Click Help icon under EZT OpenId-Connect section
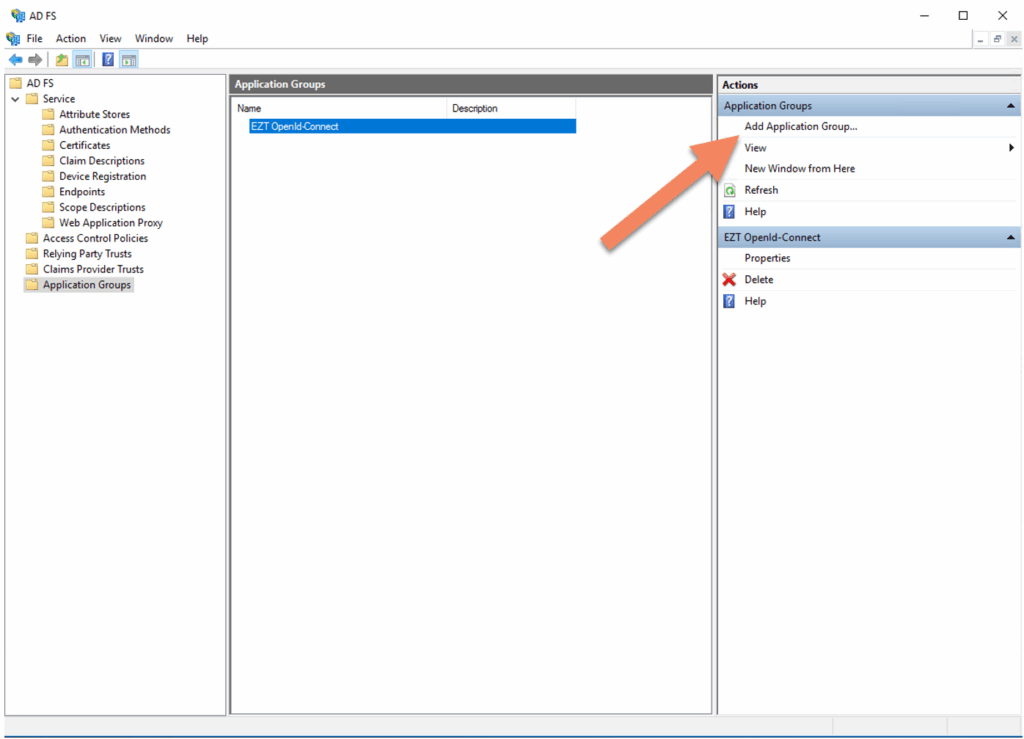Viewport: 1024px width, 739px height. (x=729, y=301)
